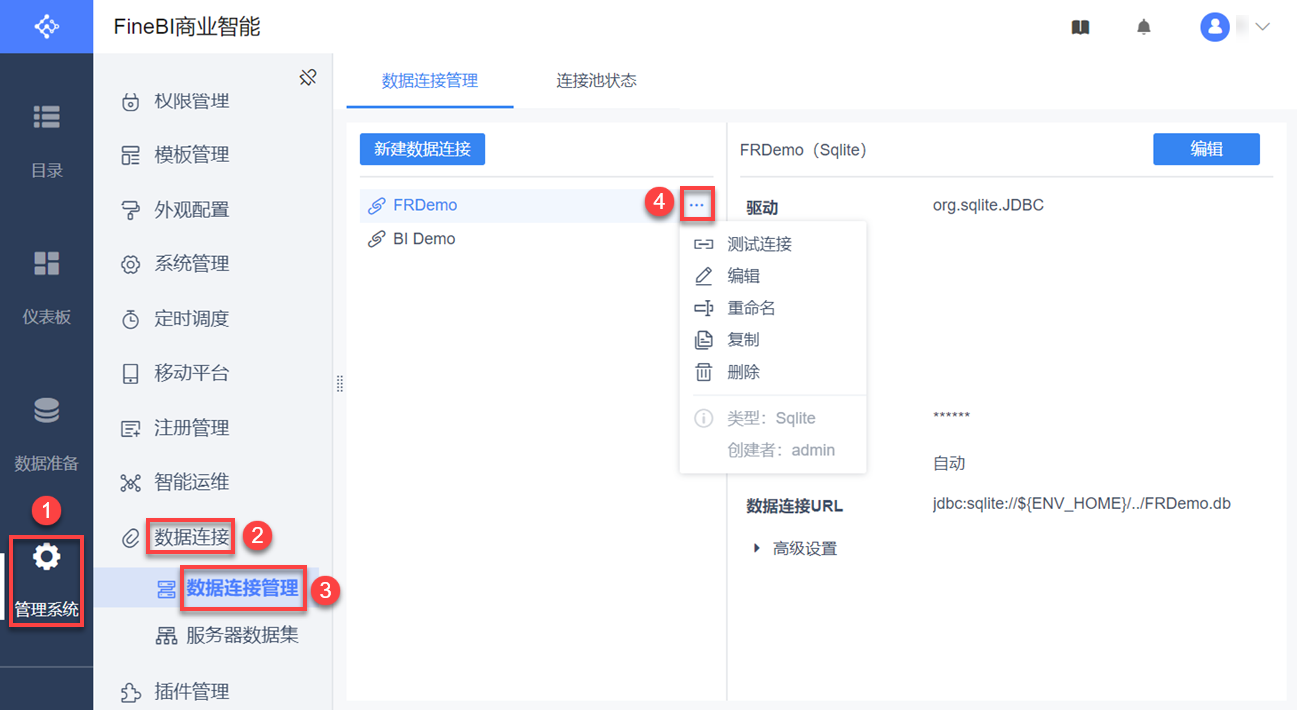Collapse the 数据连接 sidebar group
The height and width of the screenshot is (710, 1297).
pos(191,537)
